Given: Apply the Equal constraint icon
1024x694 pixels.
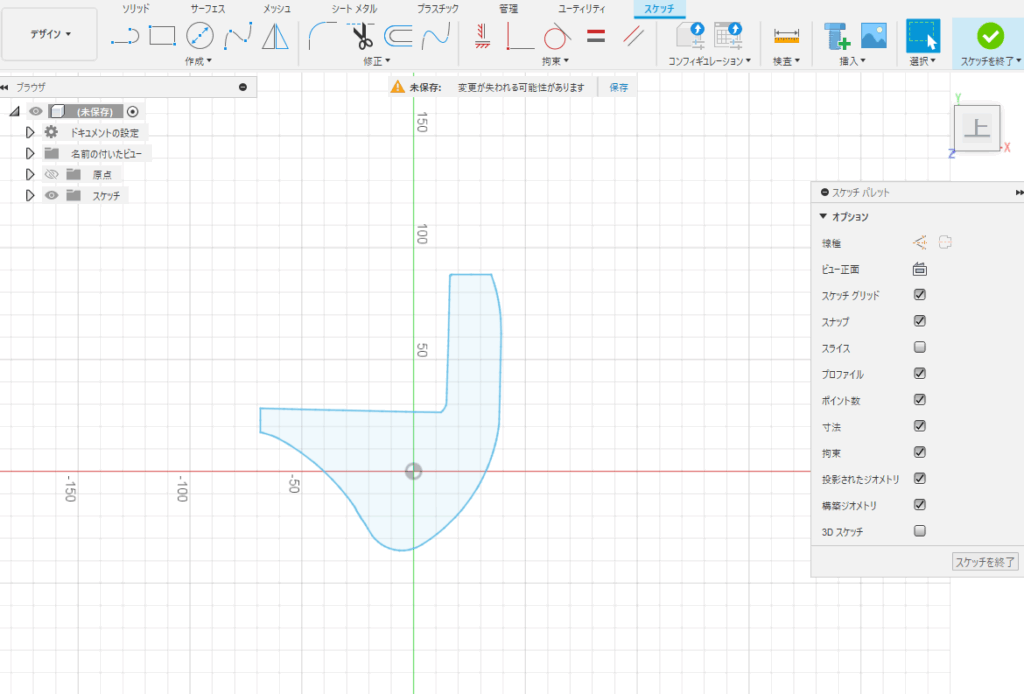Looking at the screenshot, I should [x=596, y=37].
